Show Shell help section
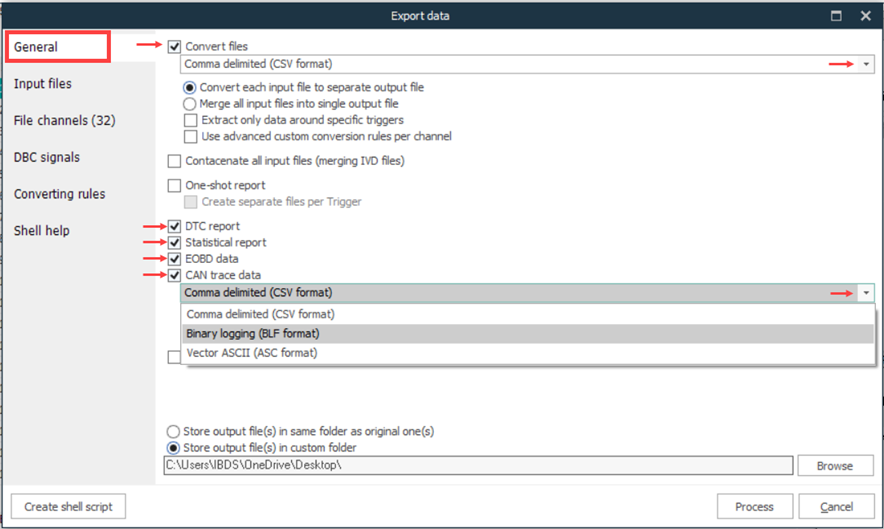This screenshot has height=529, width=884. [42, 230]
